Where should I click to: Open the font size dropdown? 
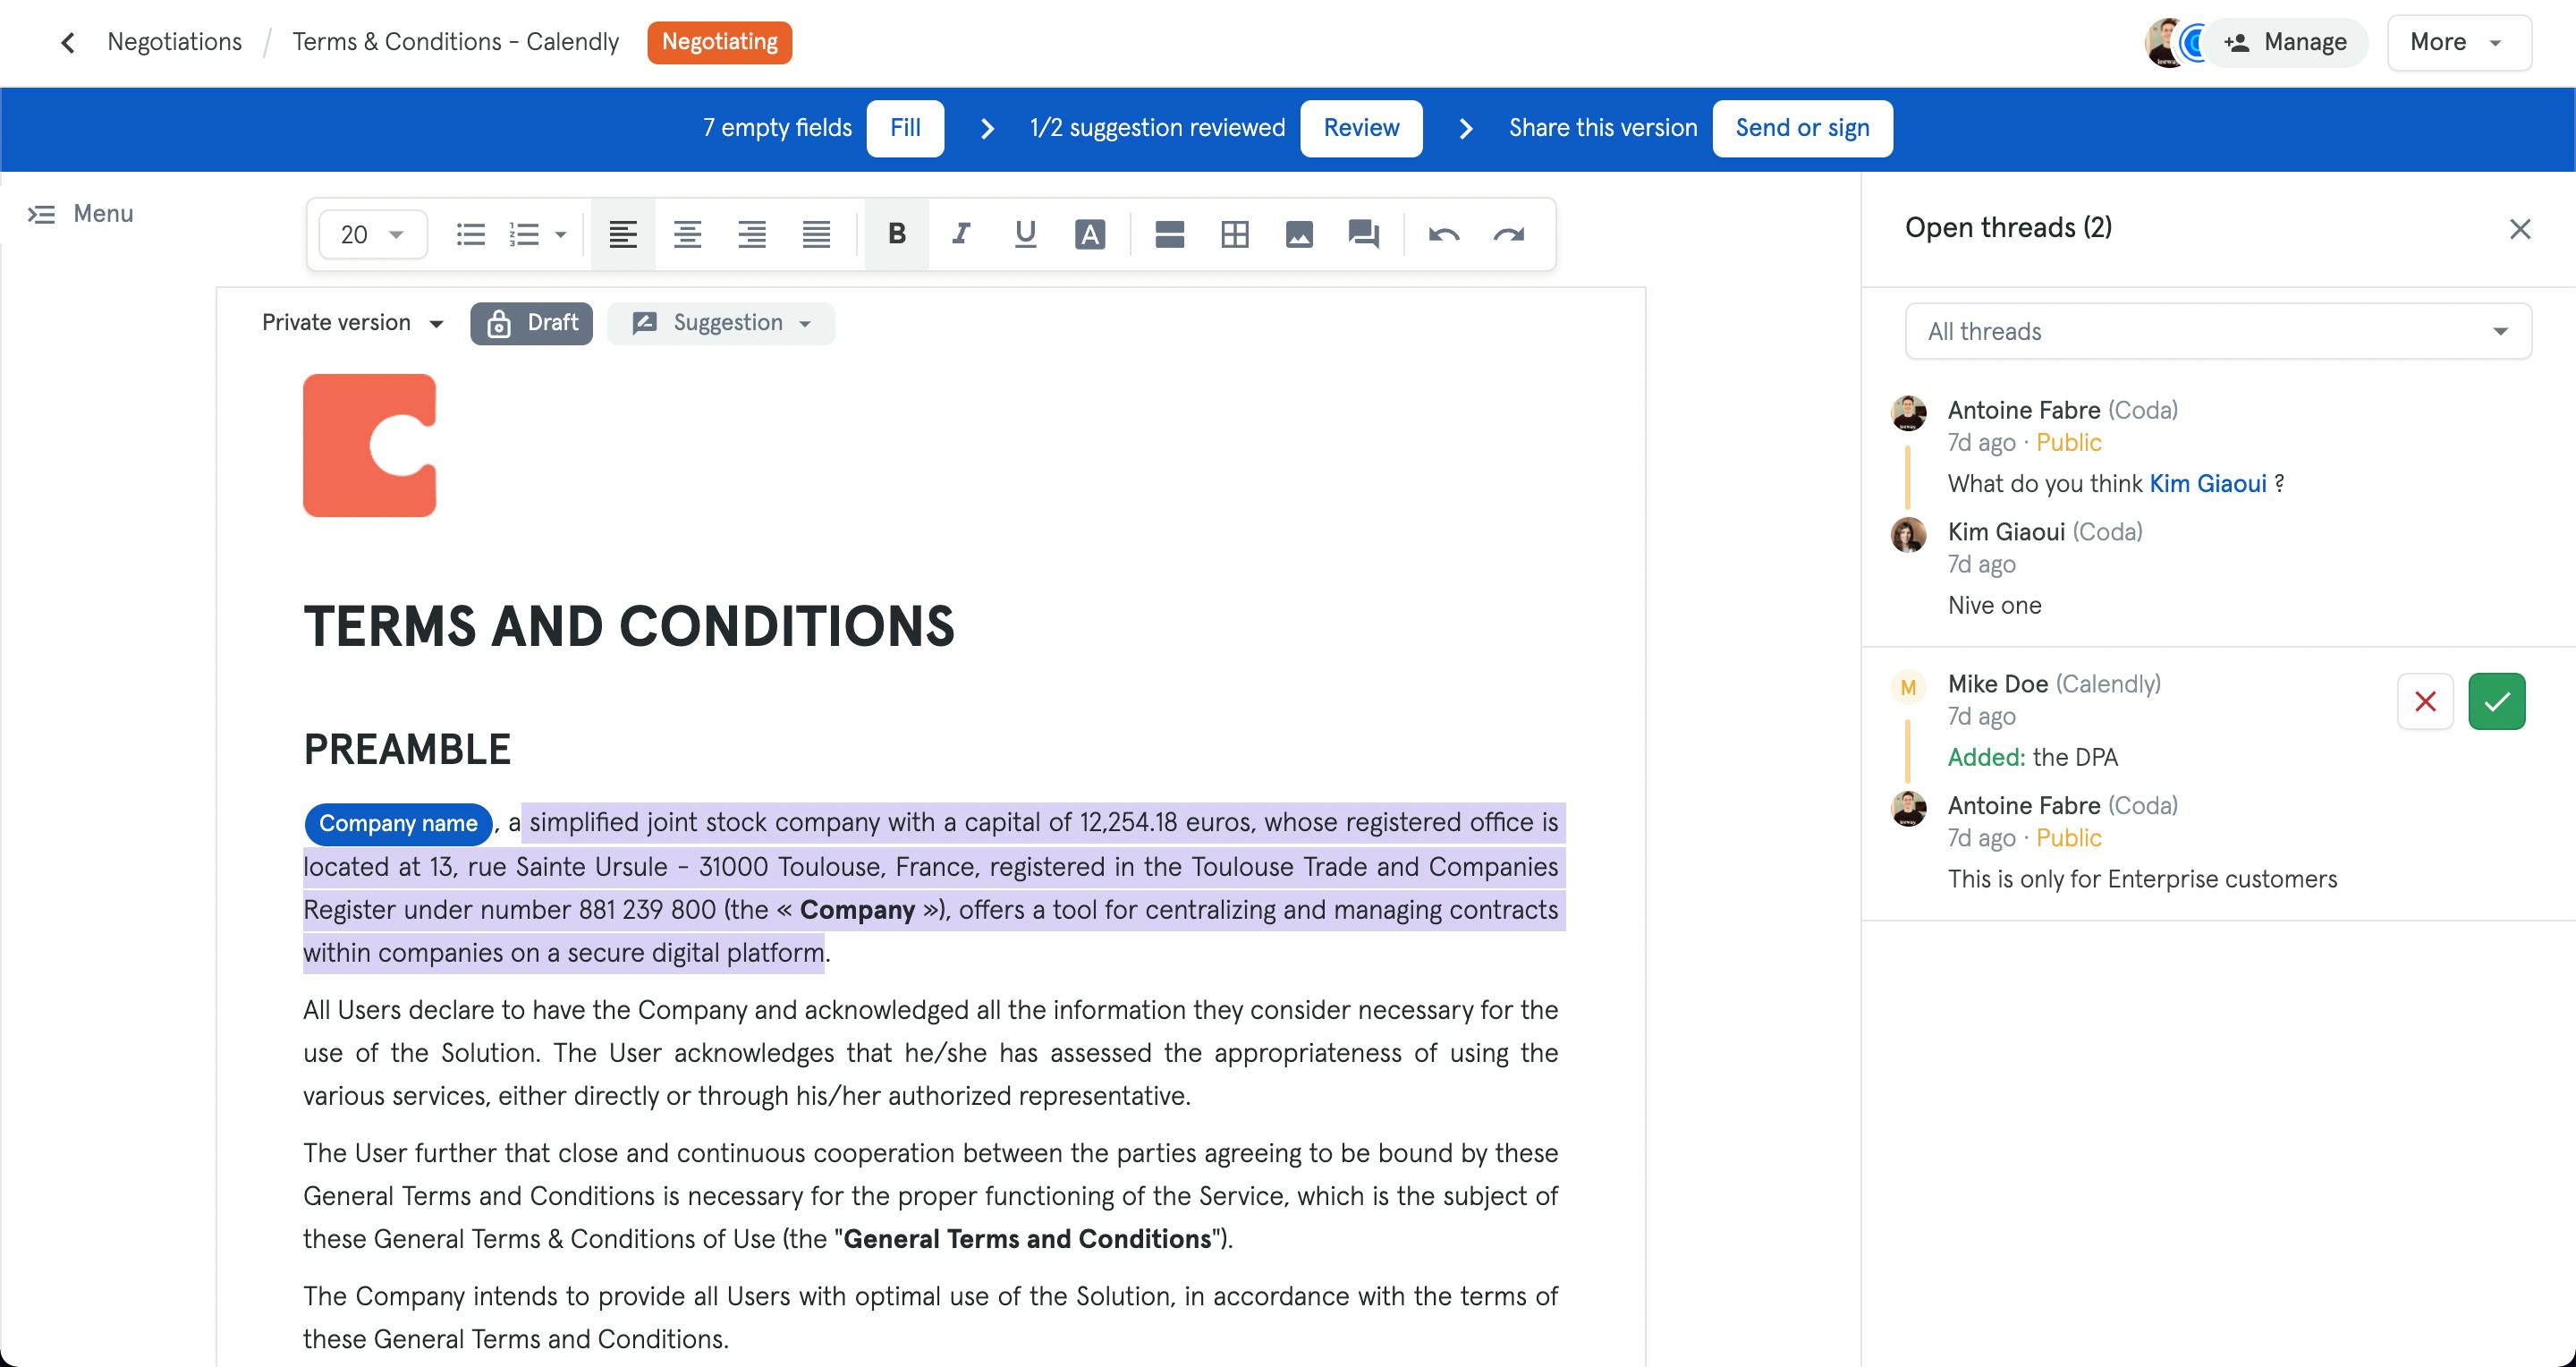click(x=370, y=234)
